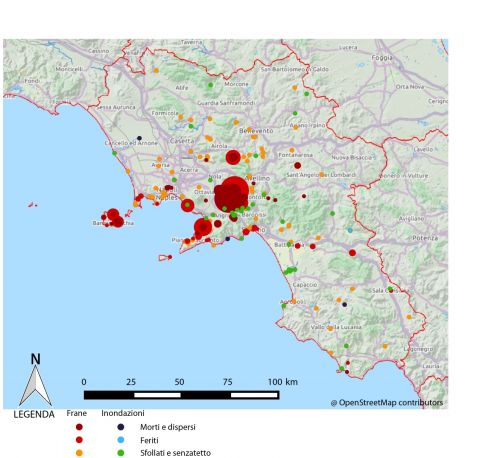Click the dark navy Inondazioni legend dot
Viewport: 500px width, 458px height.
click(121, 427)
